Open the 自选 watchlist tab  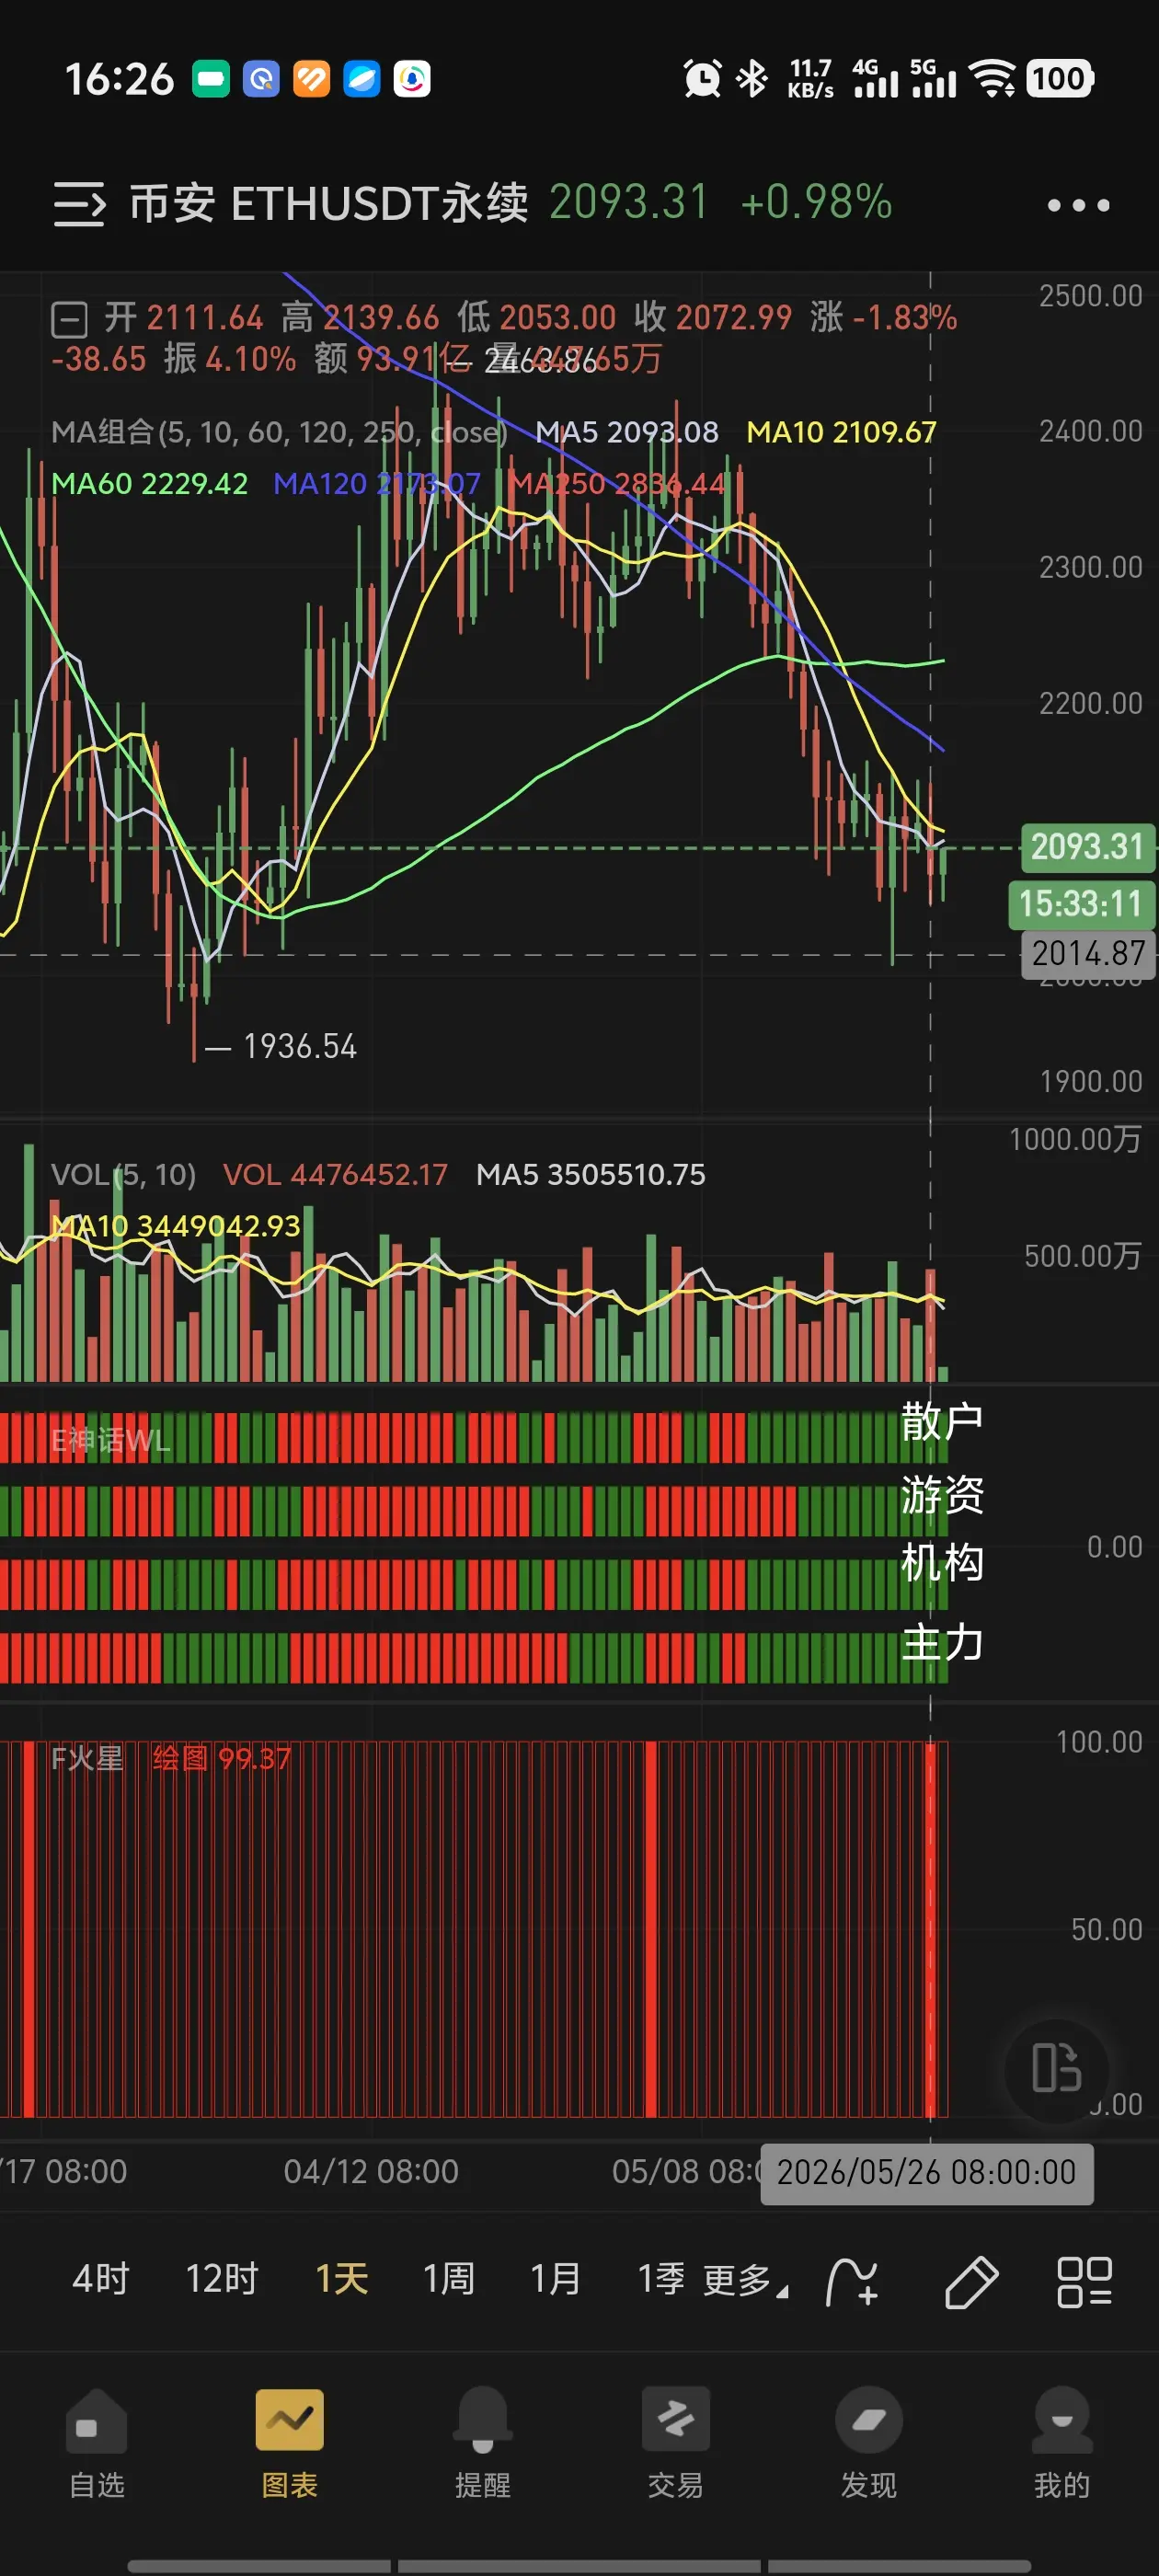coord(96,2444)
